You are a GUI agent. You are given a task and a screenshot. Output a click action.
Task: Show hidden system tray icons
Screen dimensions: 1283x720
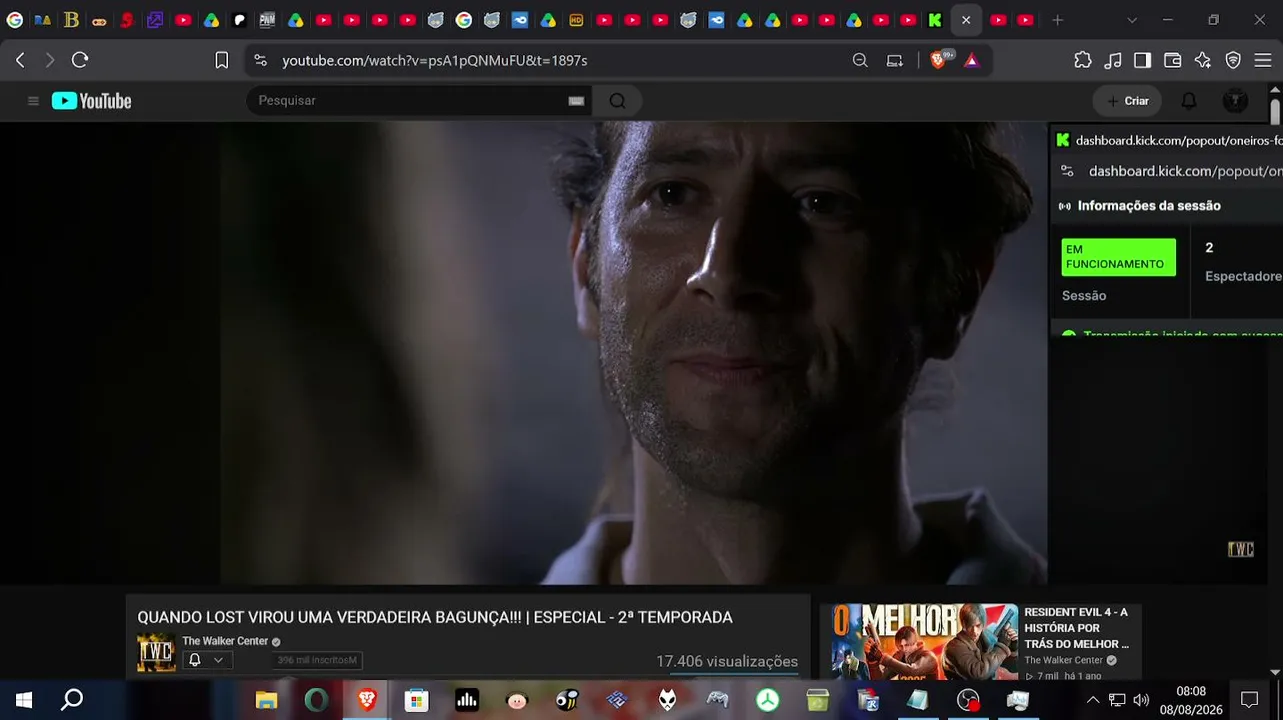[x=1092, y=700]
